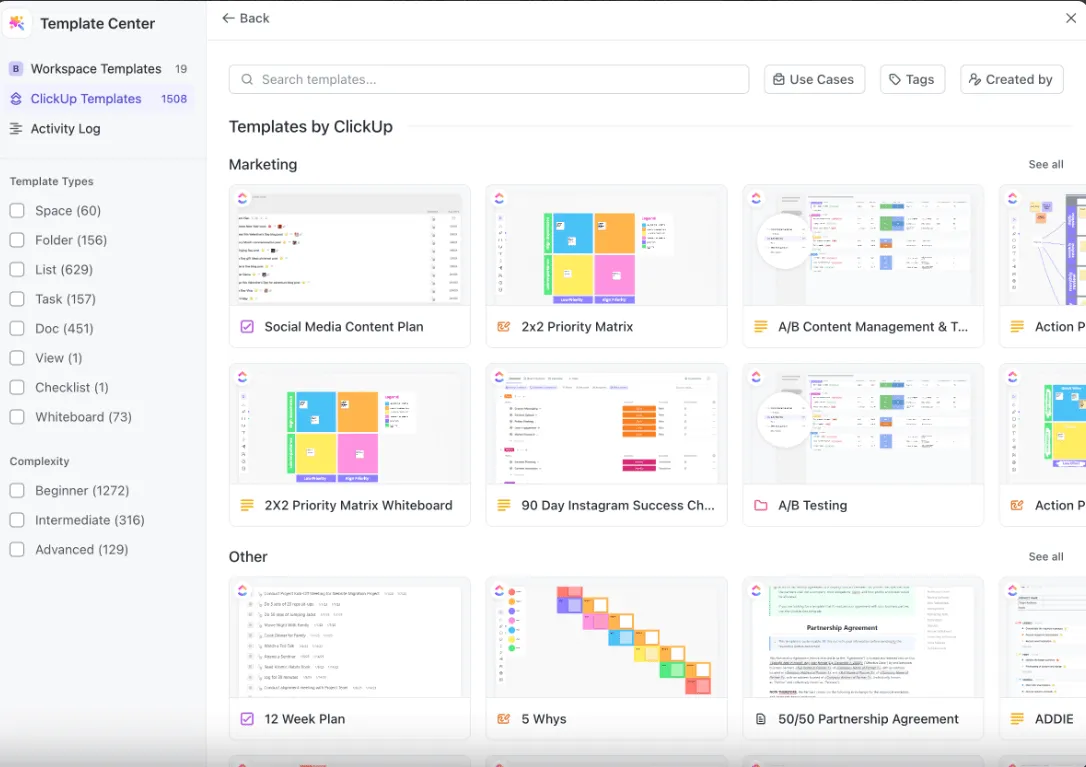Click task icon beside 12 Week Plan

(247, 718)
